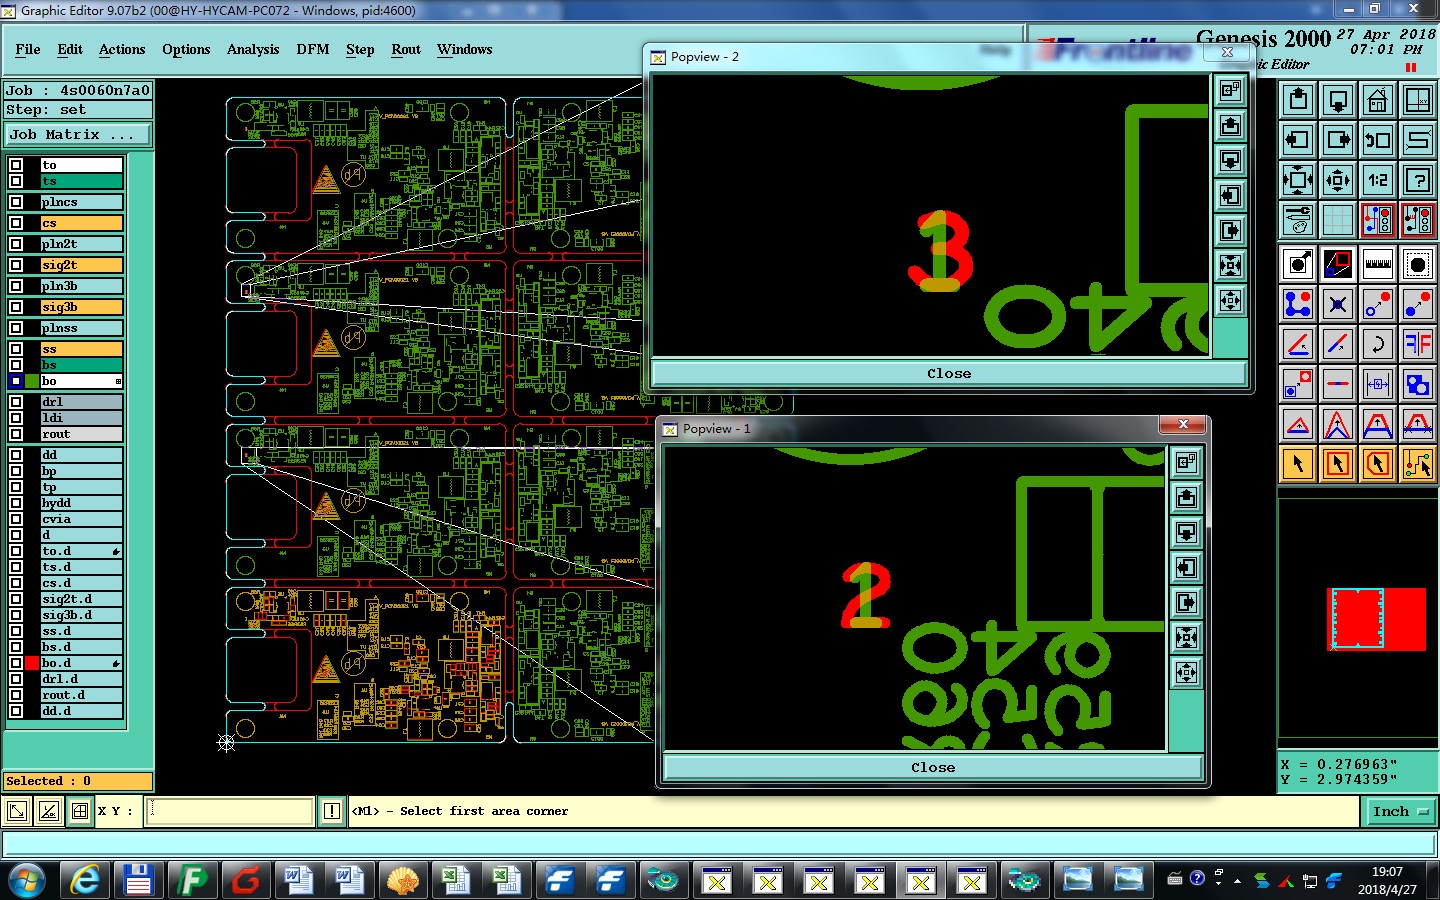Click Close button in Popview - 1

tap(933, 767)
